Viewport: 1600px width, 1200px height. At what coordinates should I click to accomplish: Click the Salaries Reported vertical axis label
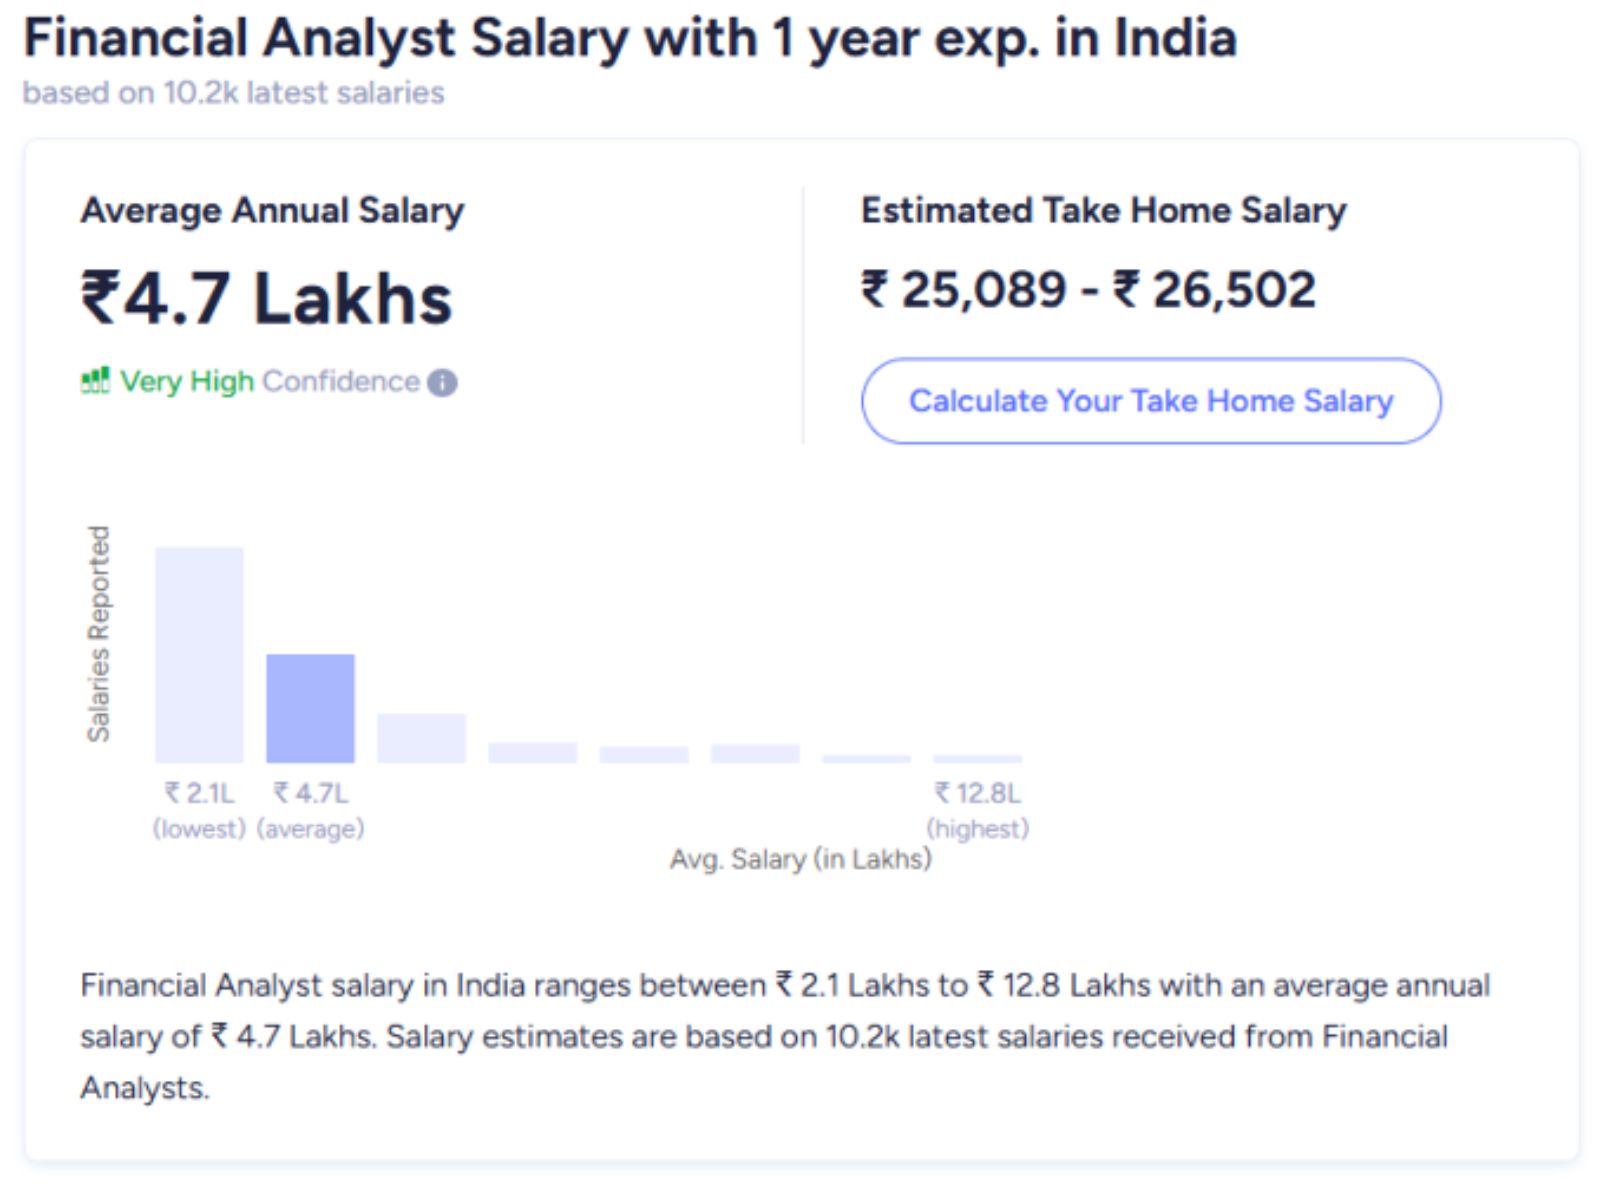(x=98, y=634)
